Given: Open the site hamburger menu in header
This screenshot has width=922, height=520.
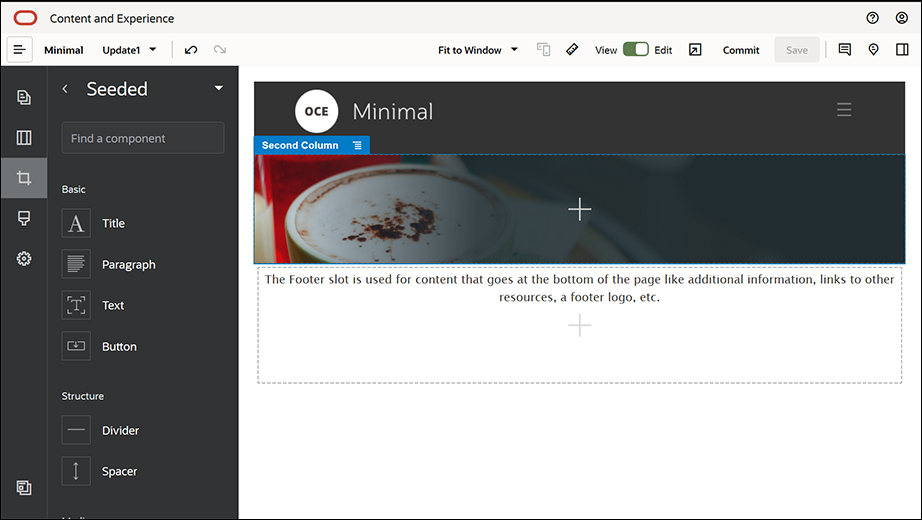Looking at the screenshot, I should coord(844,109).
